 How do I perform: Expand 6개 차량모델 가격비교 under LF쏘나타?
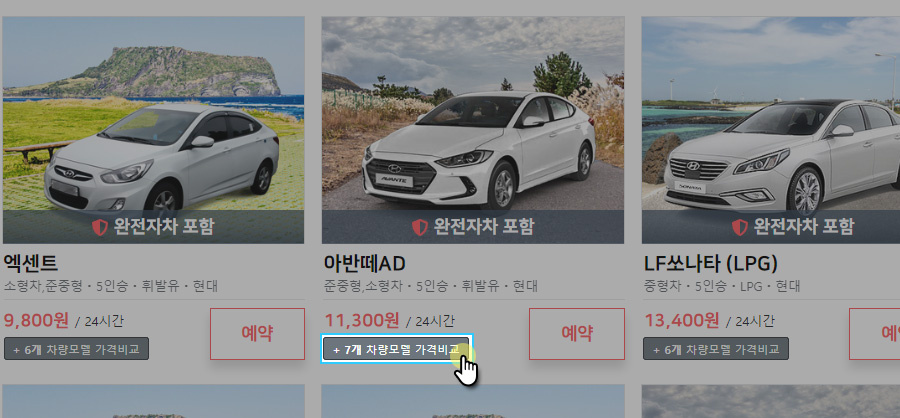pyautogui.click(x=716, y=349)
